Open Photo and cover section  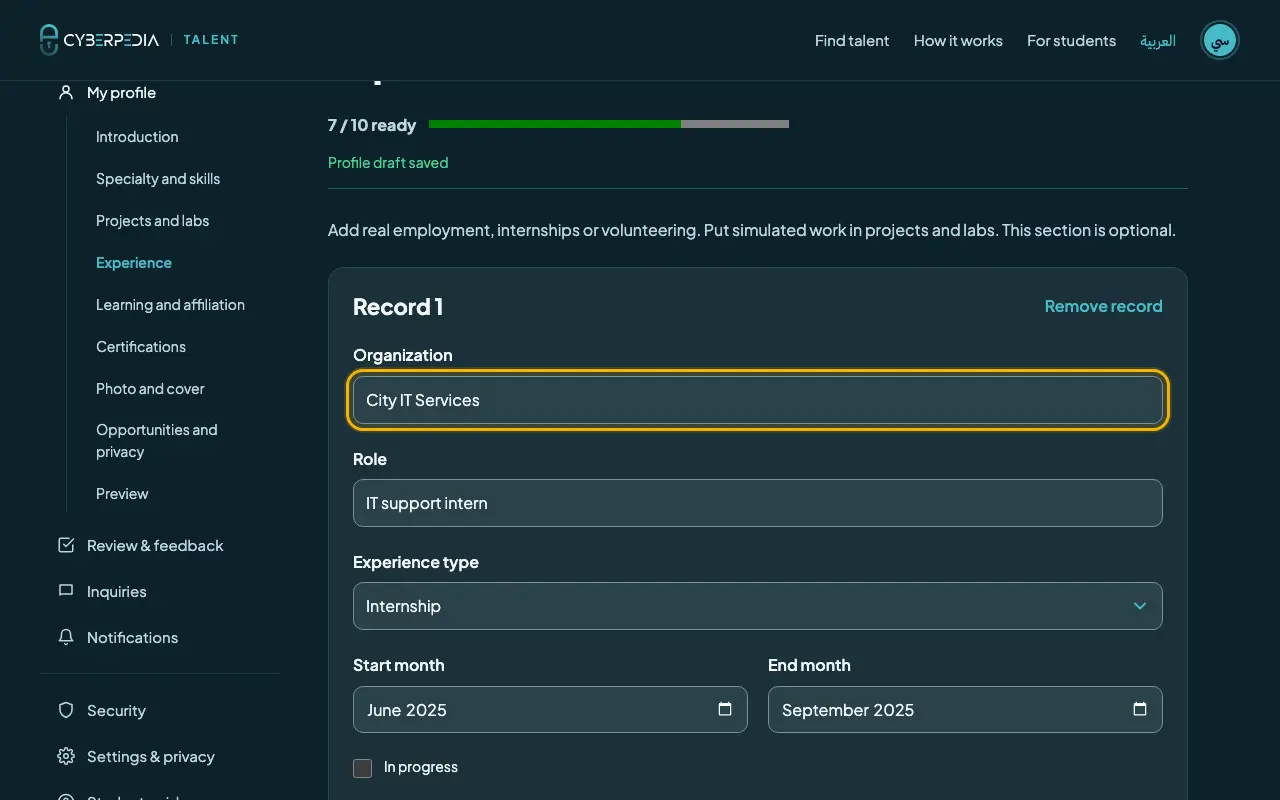tap(150, 389)
